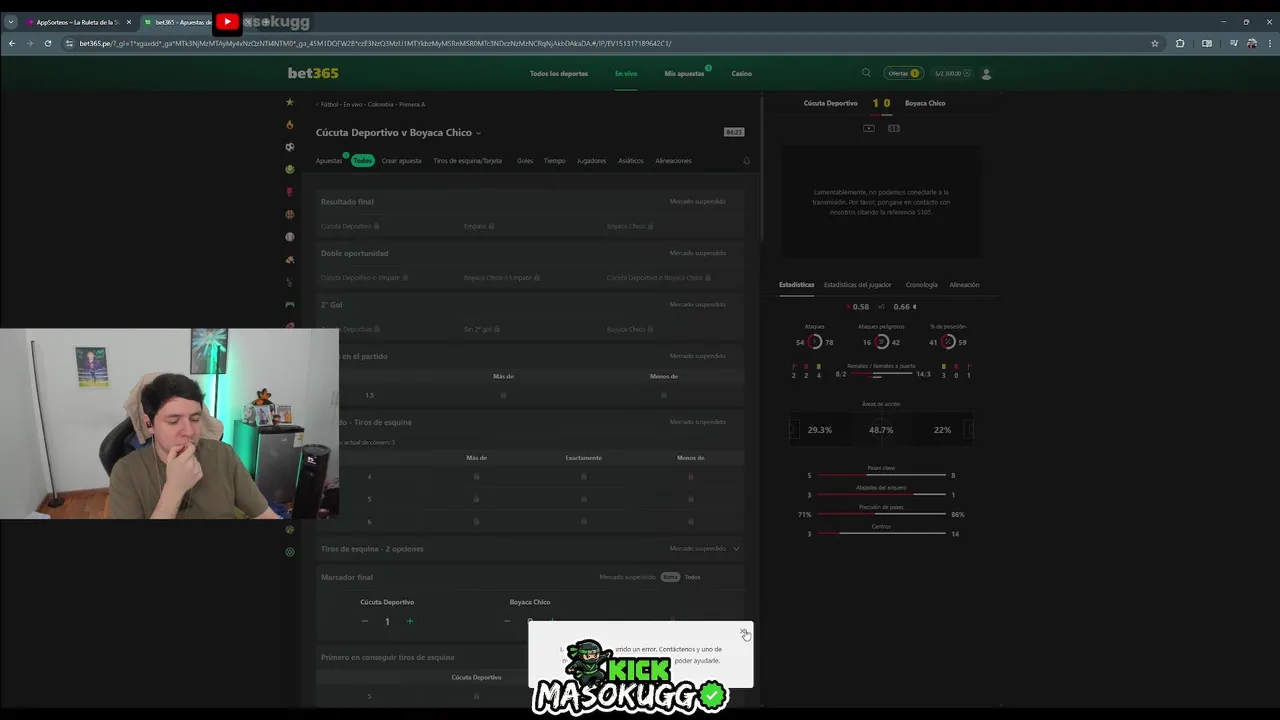Close the error message popup

click(743, 631)
